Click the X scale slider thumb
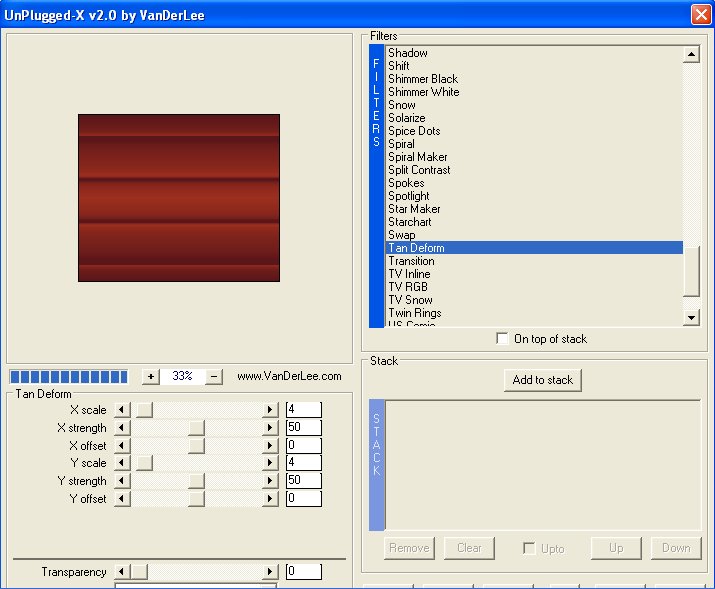 pyautogui.click(x=145, y=410)
